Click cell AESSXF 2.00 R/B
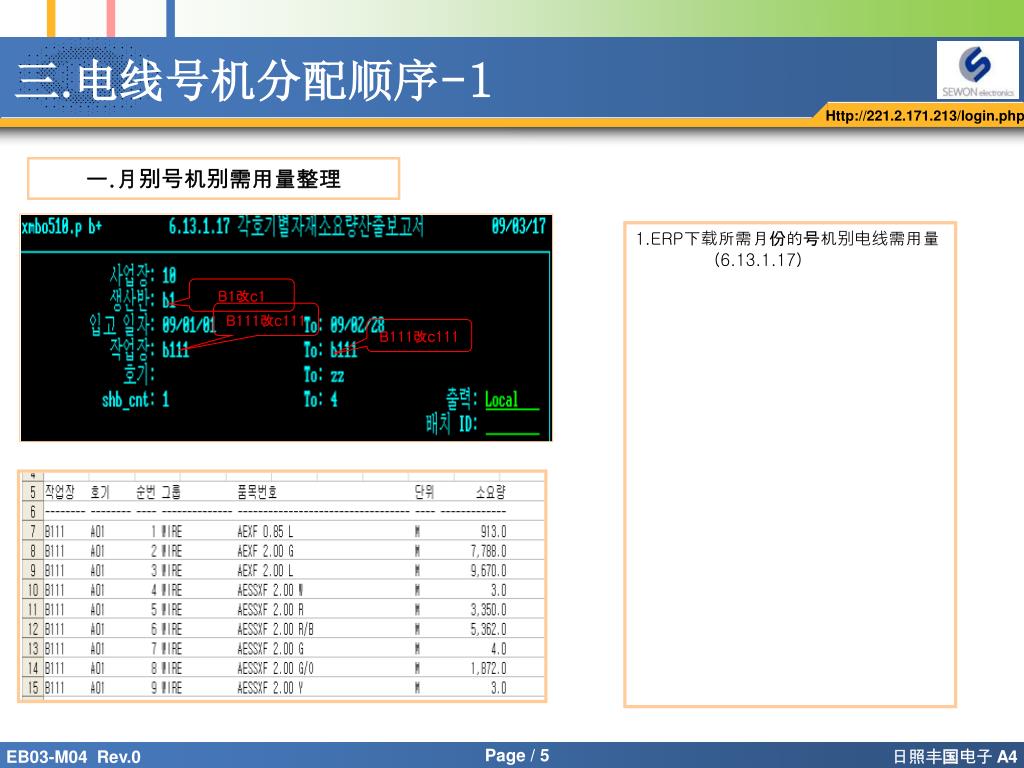1024x768 pixels. 275,630
